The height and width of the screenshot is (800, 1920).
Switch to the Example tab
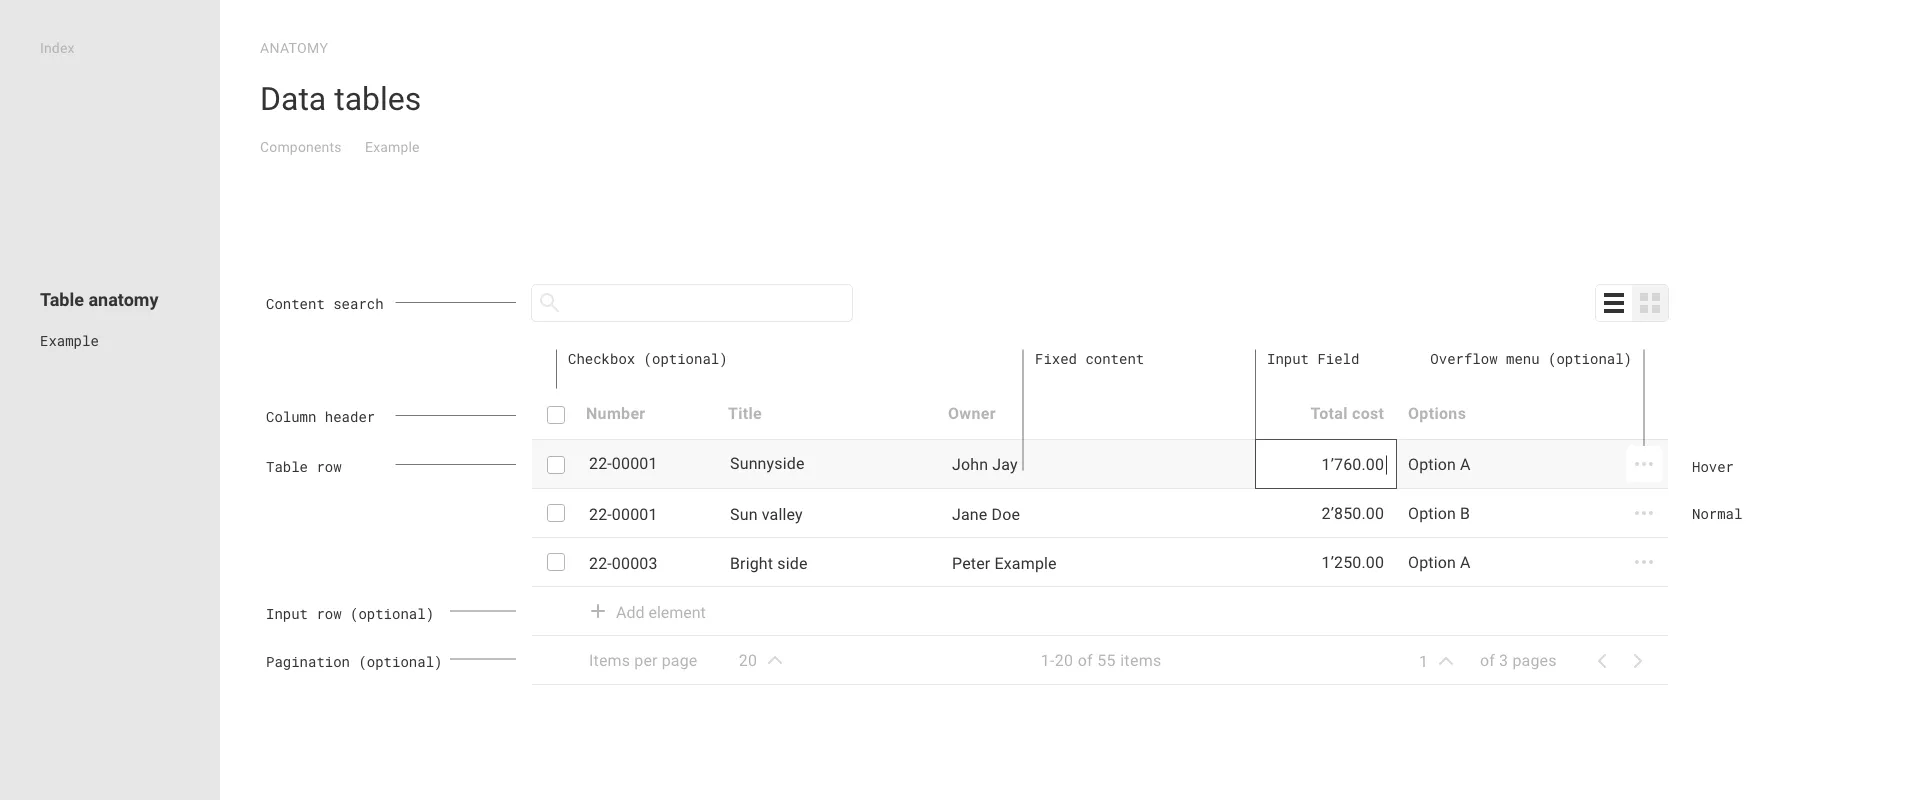392,147
